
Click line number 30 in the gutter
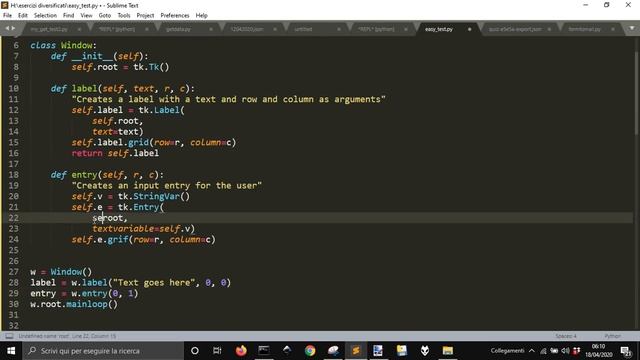click(13, 304)
